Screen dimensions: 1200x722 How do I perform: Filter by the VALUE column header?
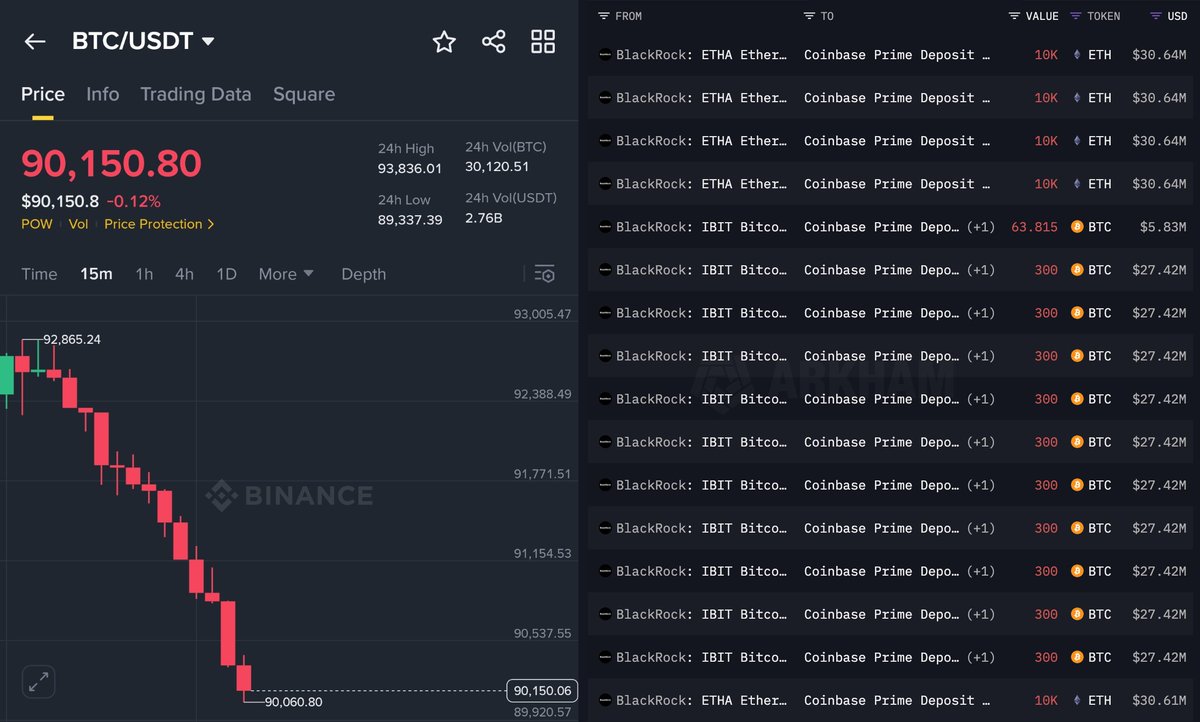tap(1034, 16)
